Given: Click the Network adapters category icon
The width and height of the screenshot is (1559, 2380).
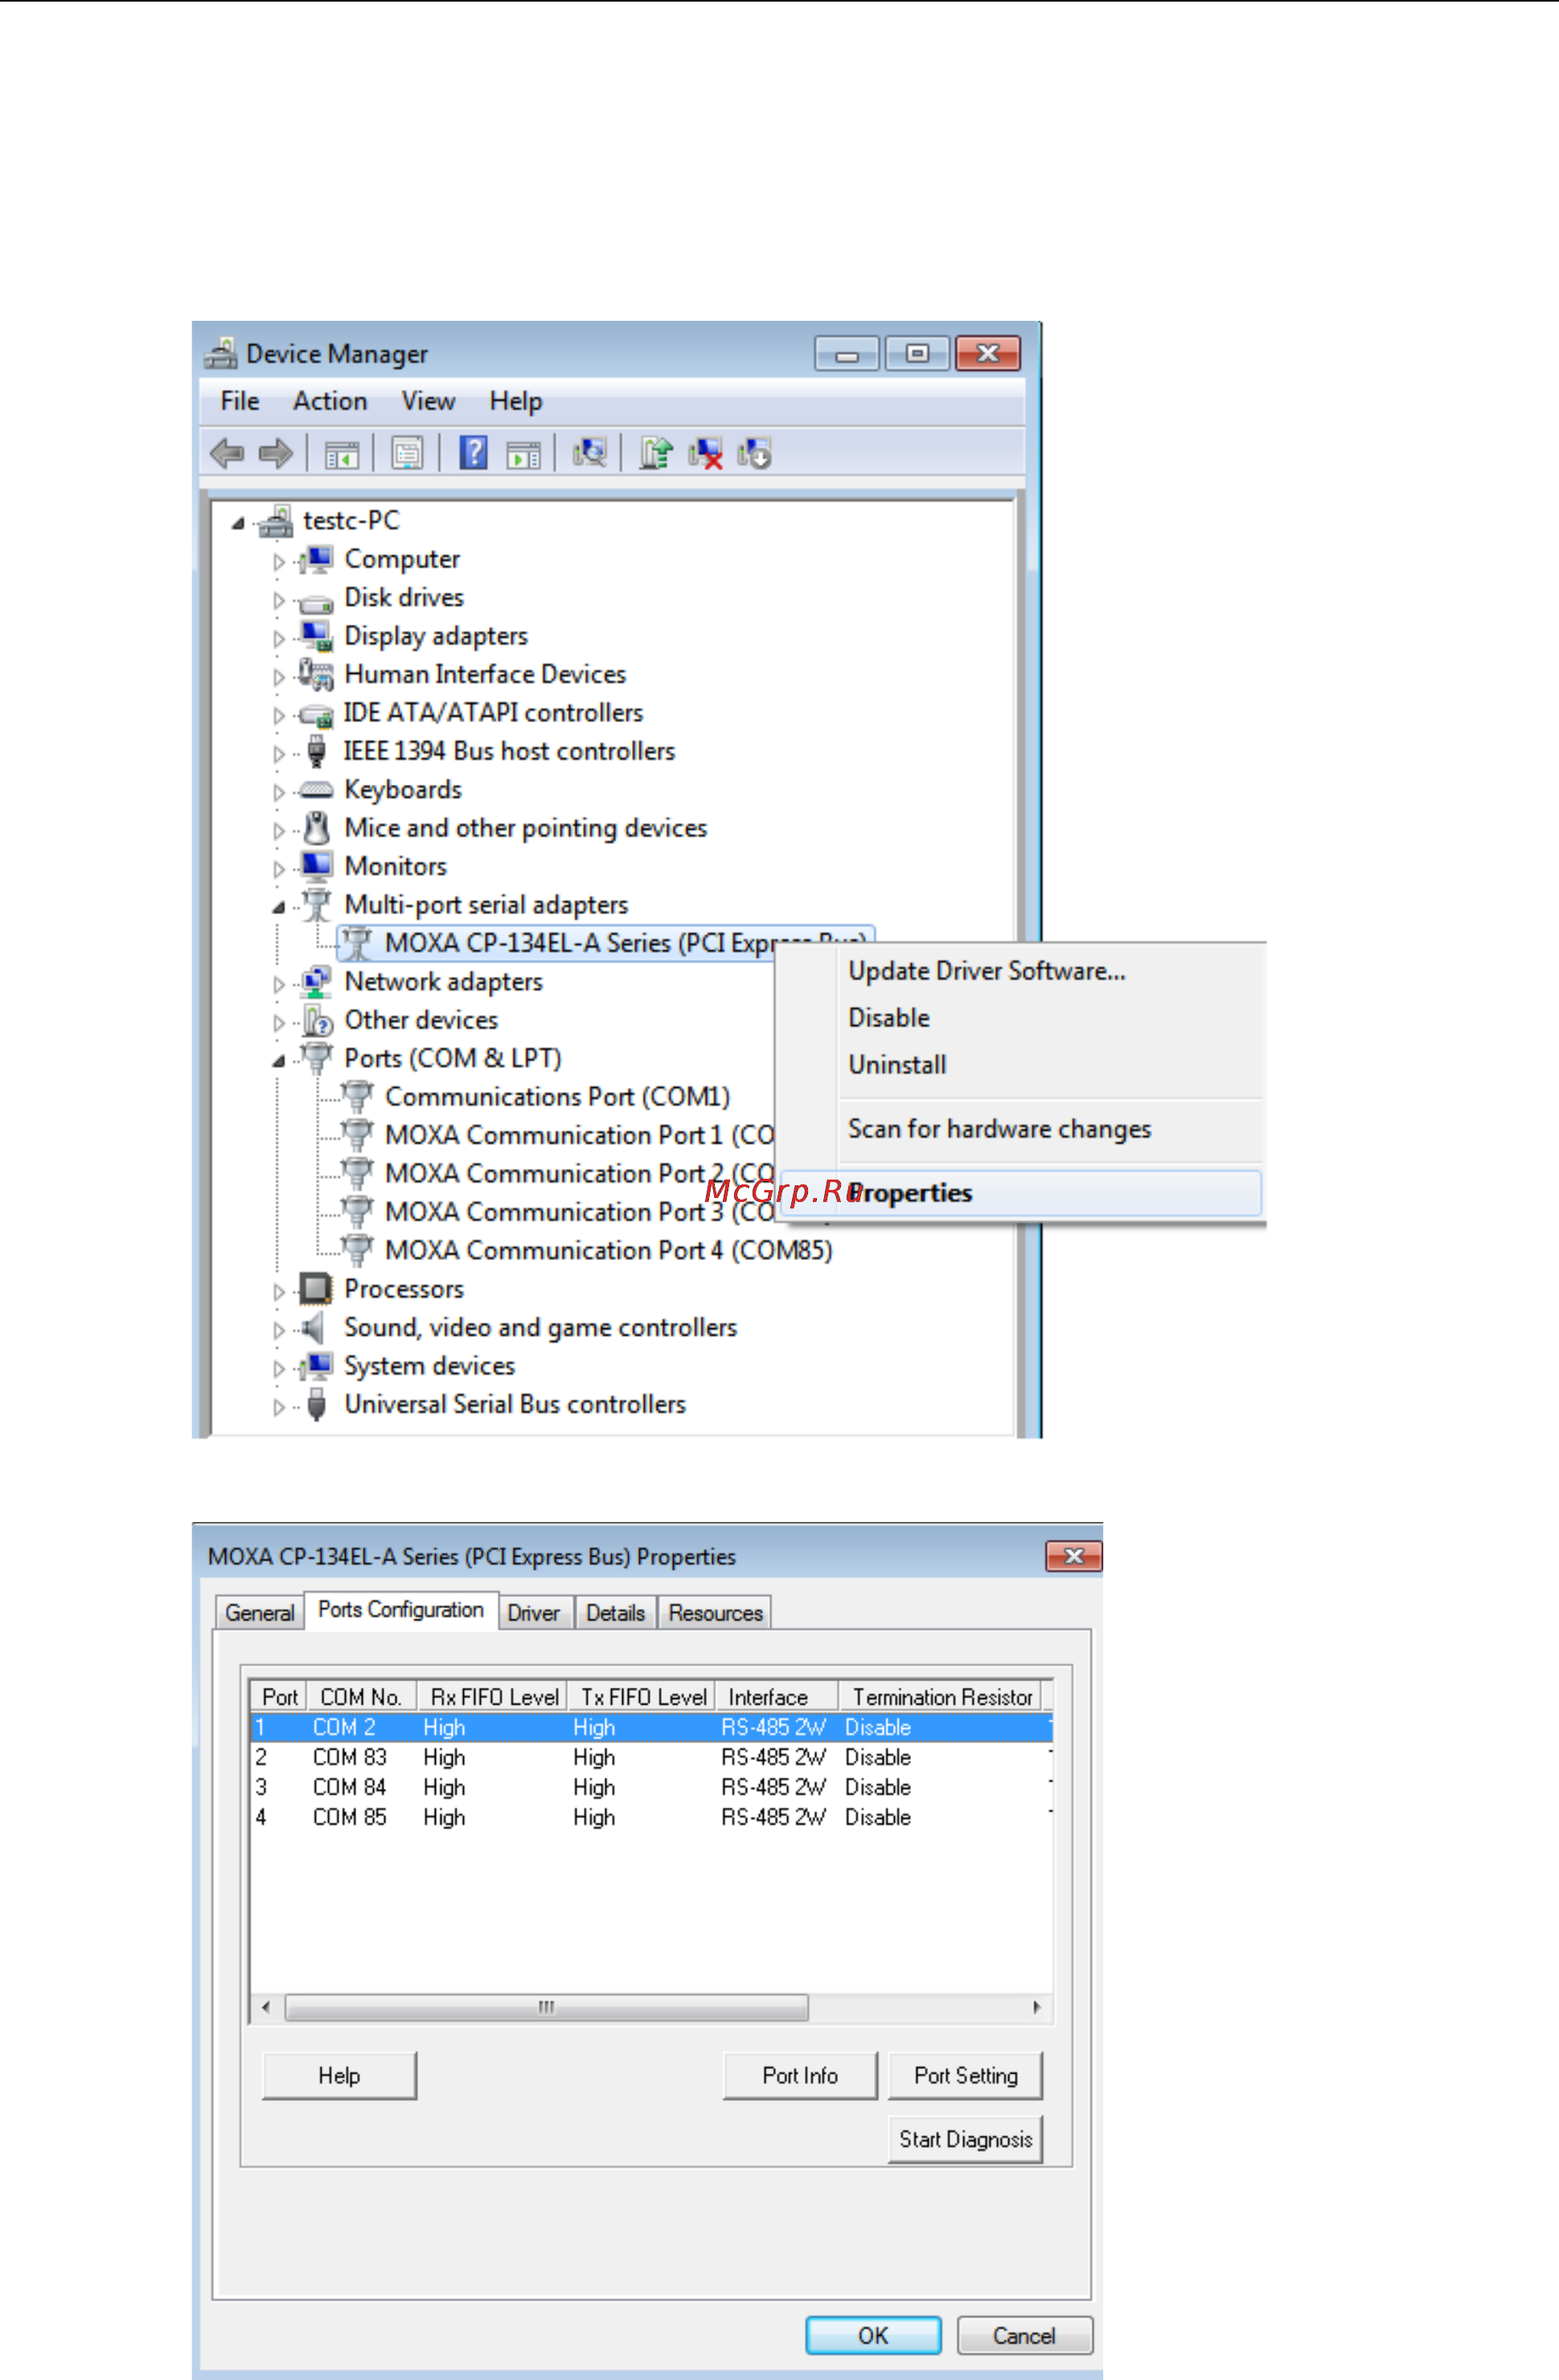Looking at the screenshot, I should point(316,982).
